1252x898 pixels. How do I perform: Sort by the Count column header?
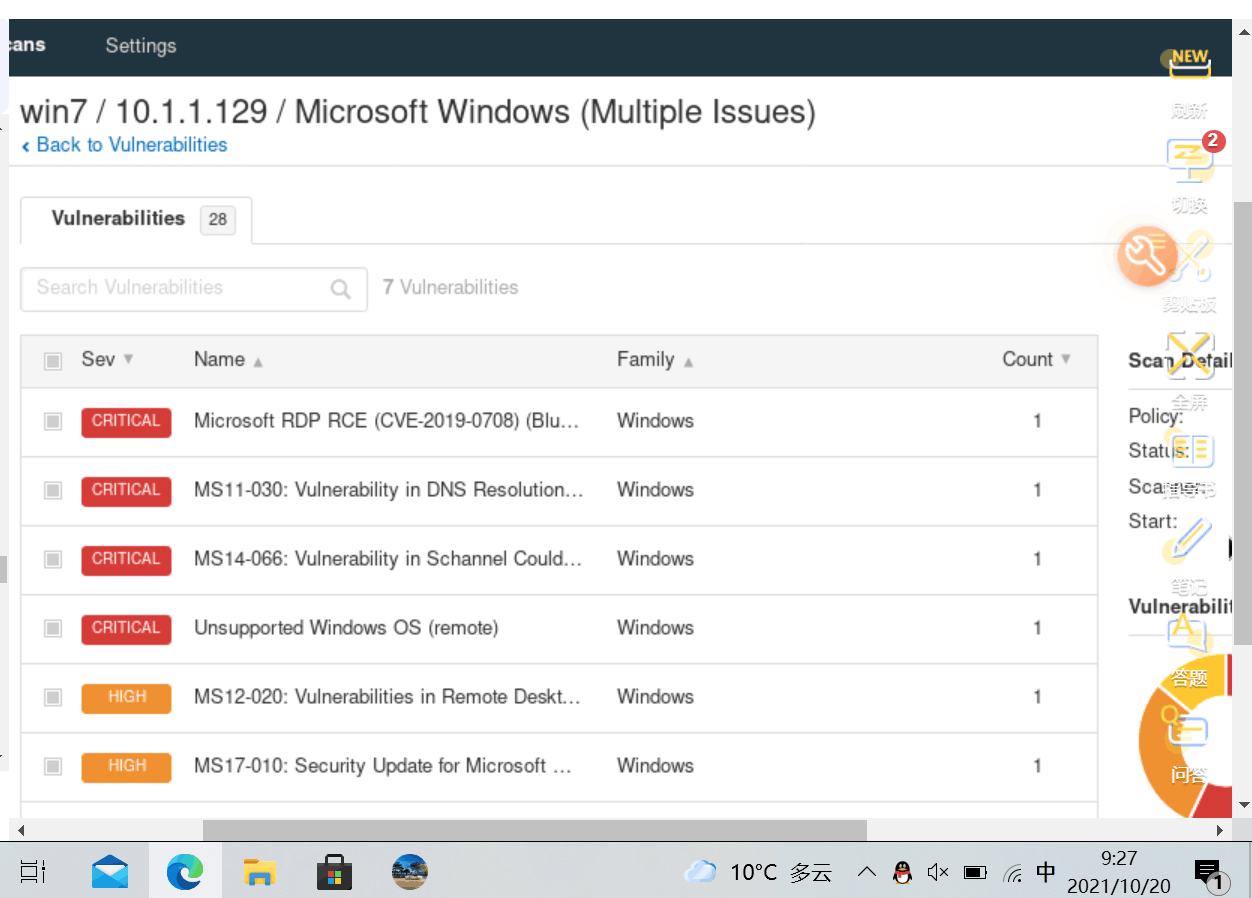[1036, 359]
